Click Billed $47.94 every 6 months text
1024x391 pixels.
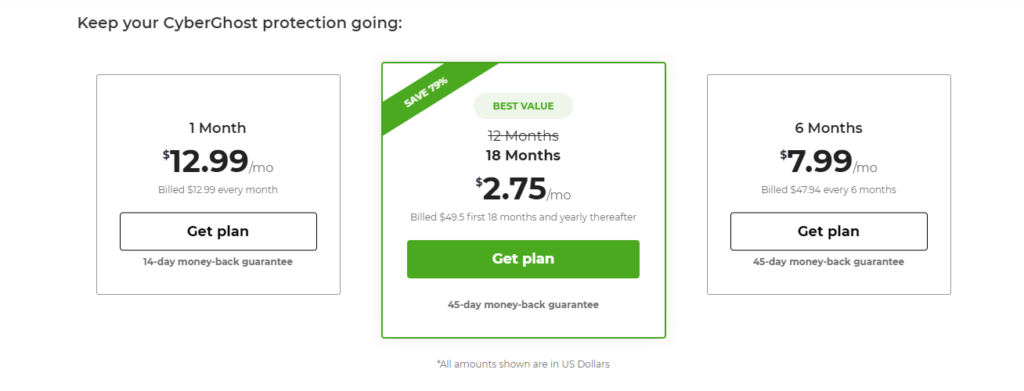[x=829, y=190]
